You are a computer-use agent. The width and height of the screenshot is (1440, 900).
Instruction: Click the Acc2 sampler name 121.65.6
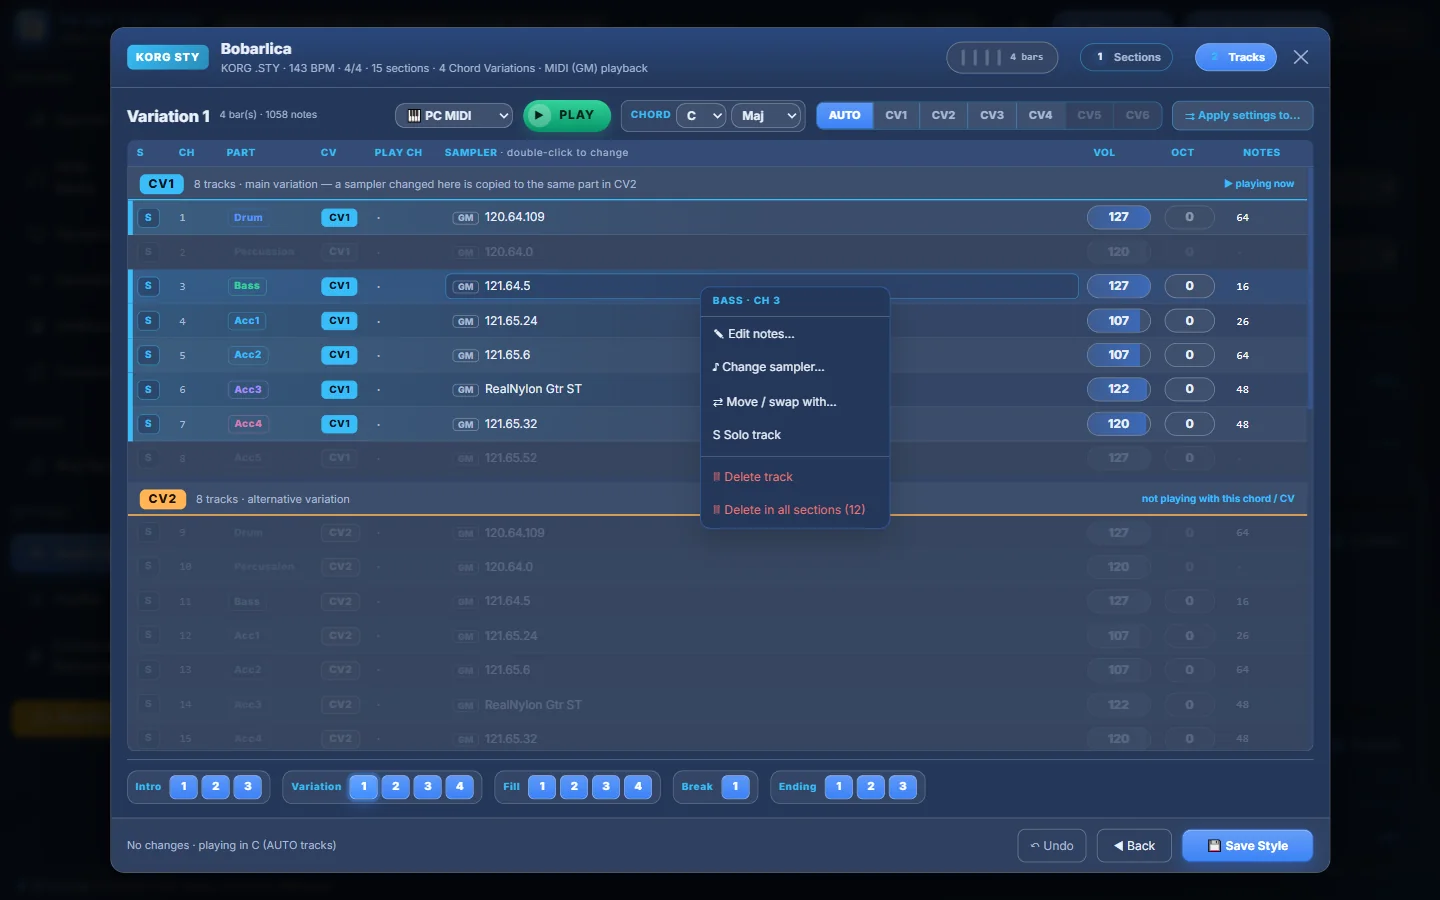click(x=508, y=355)
